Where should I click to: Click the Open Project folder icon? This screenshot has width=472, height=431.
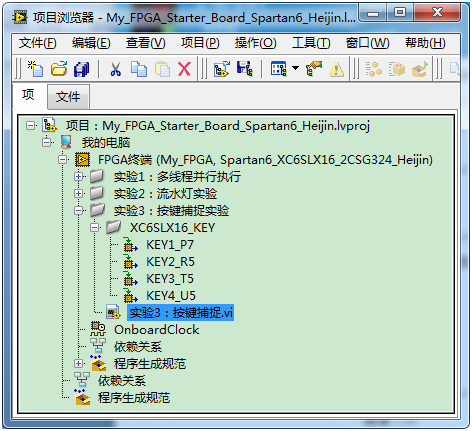pos(59,69)
